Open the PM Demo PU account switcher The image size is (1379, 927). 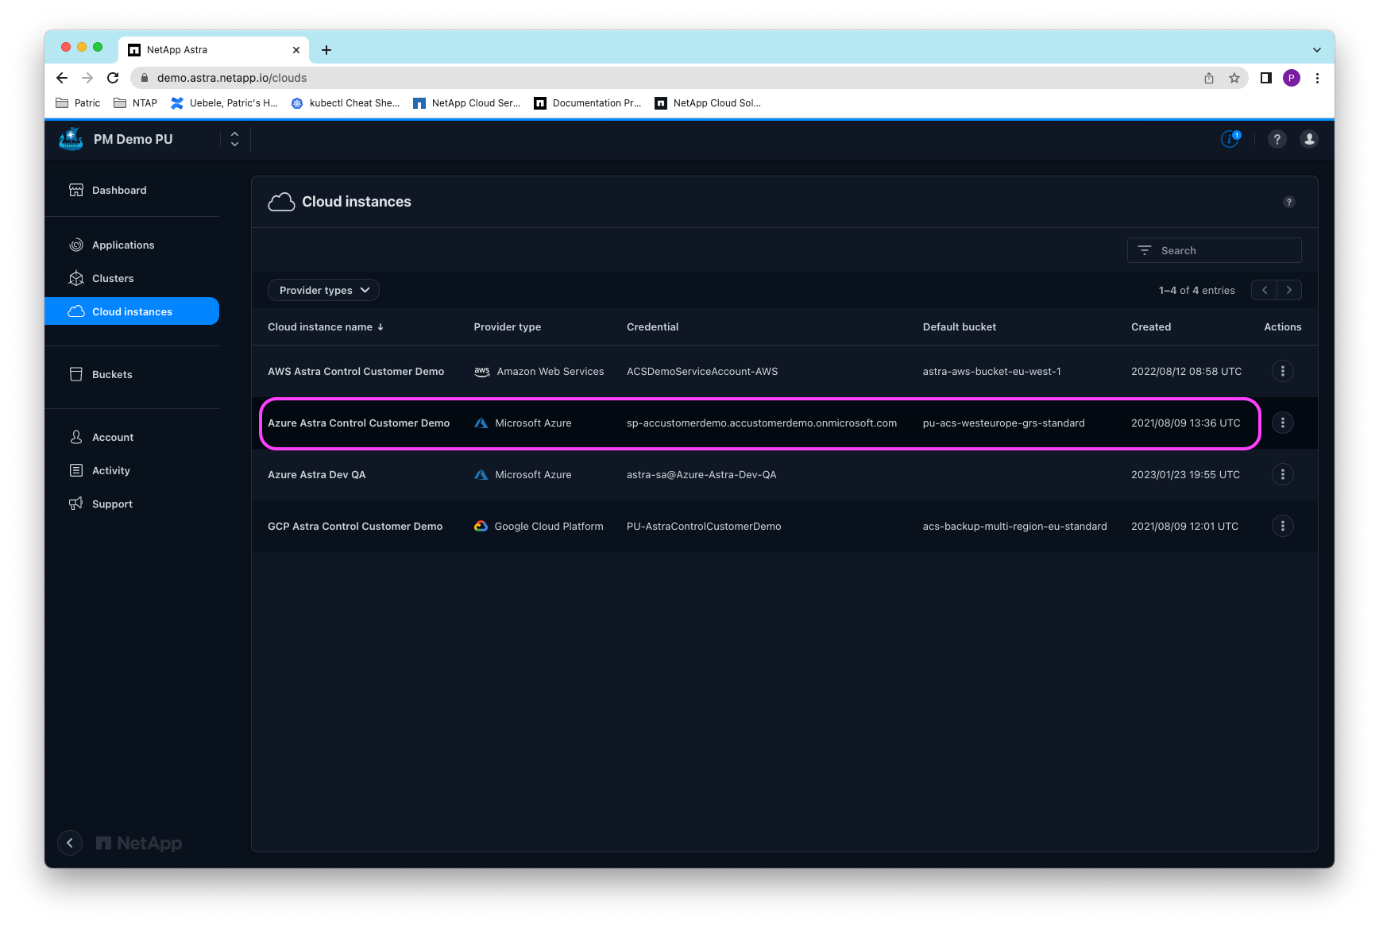[x=234, y=139]
